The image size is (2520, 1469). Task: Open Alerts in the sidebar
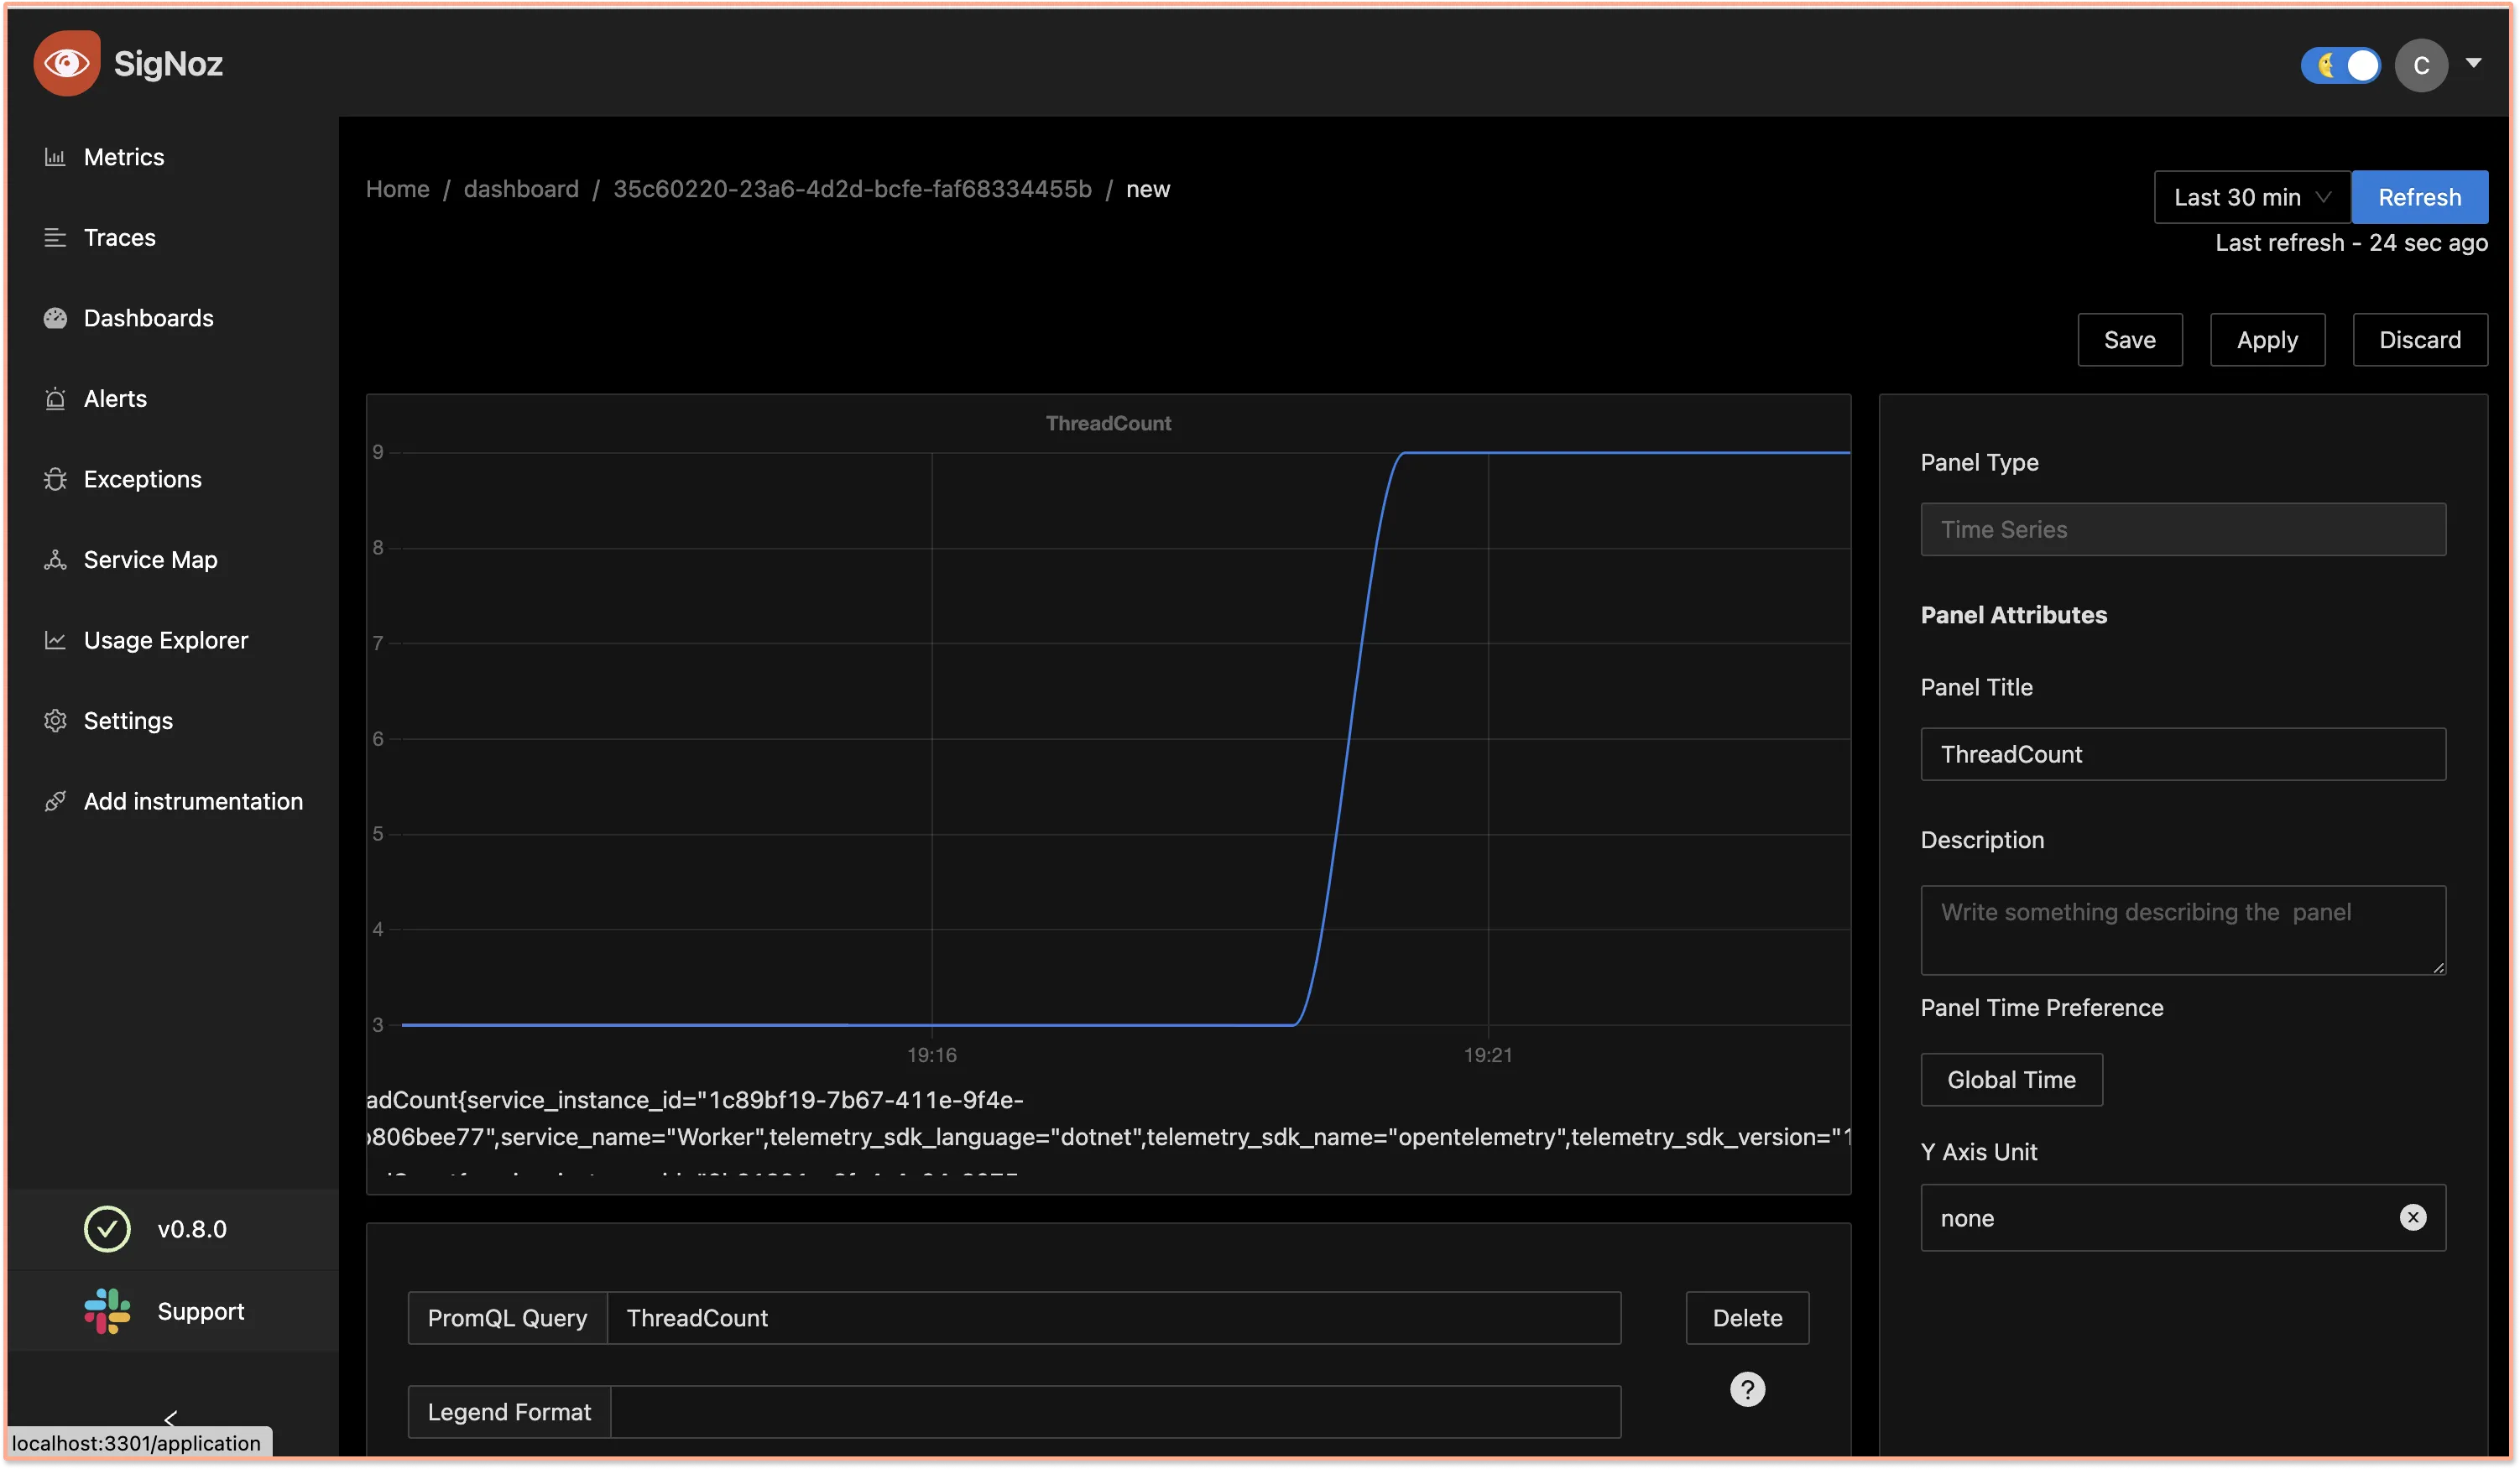[x=115, y=398]
